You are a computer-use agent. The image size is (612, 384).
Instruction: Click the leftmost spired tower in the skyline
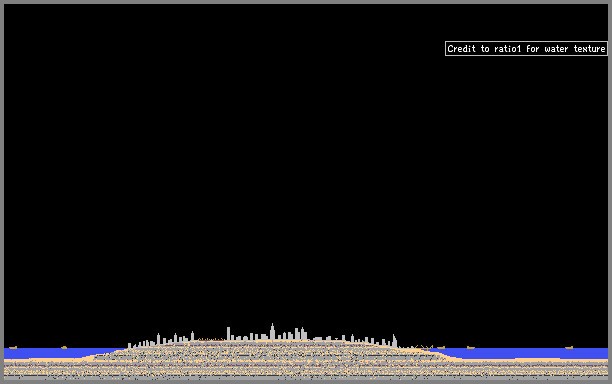[x=158, y=339]
